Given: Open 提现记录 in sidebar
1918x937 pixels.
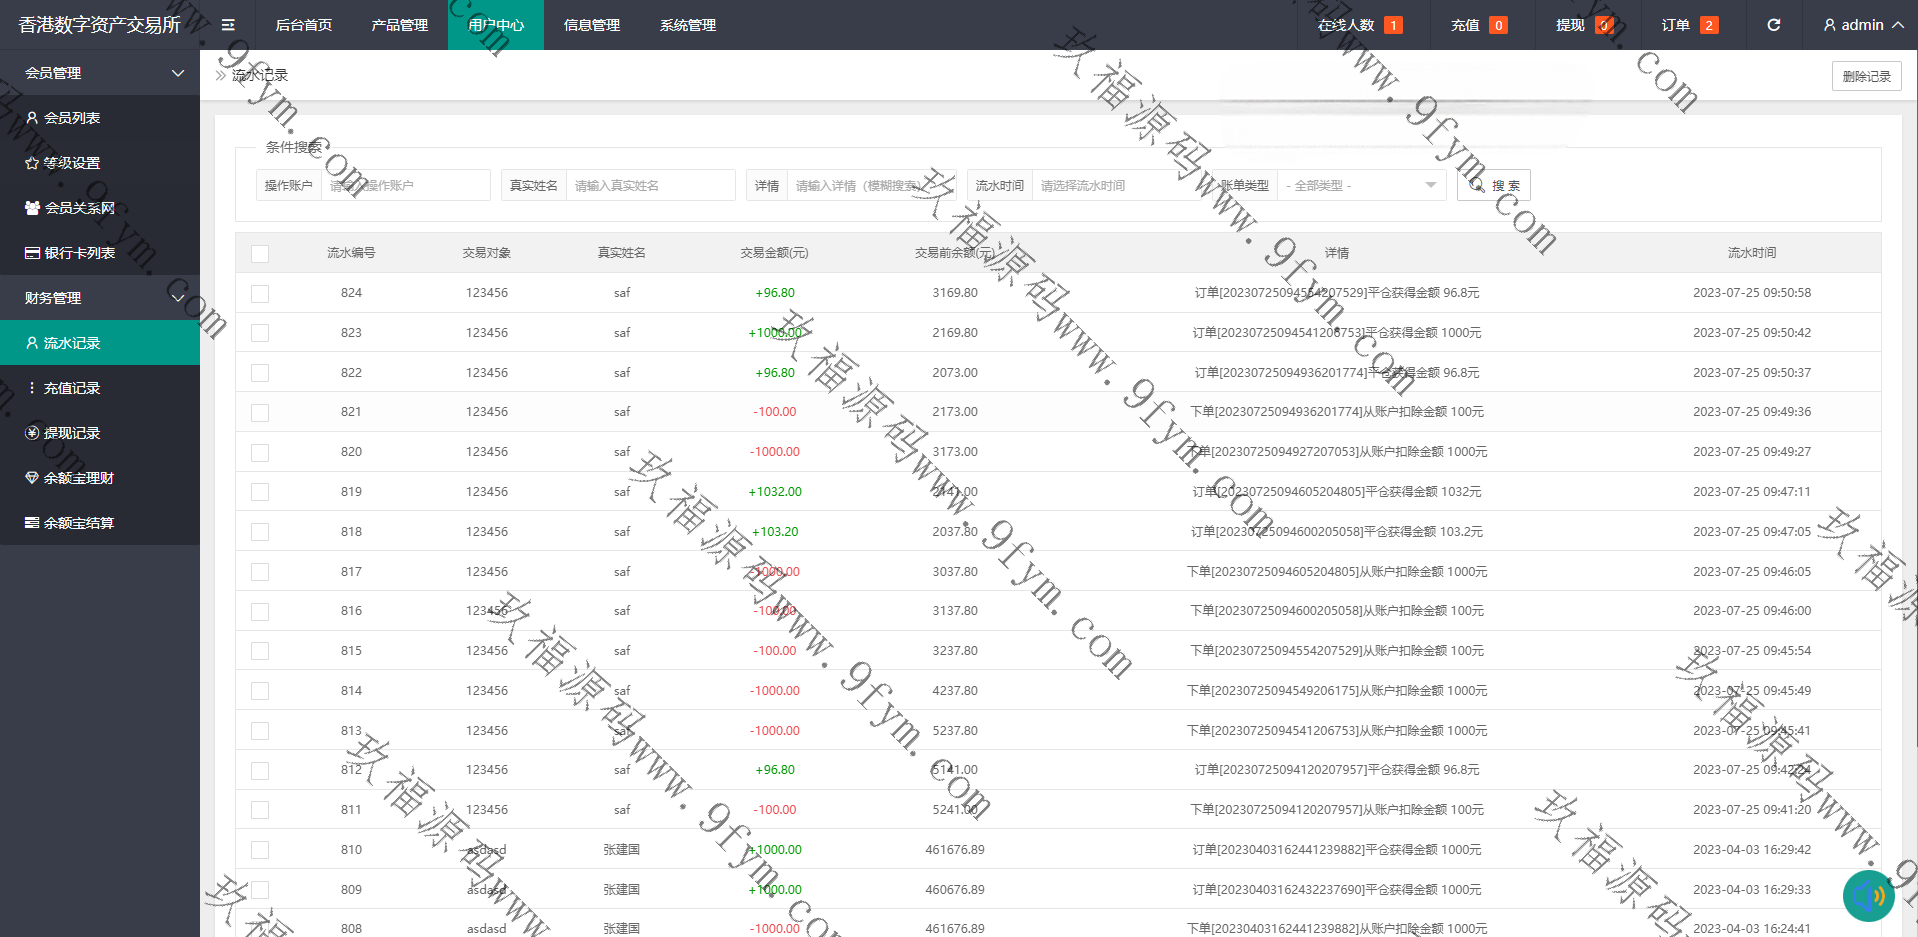Looking at the screenshot, I should 72,433.
